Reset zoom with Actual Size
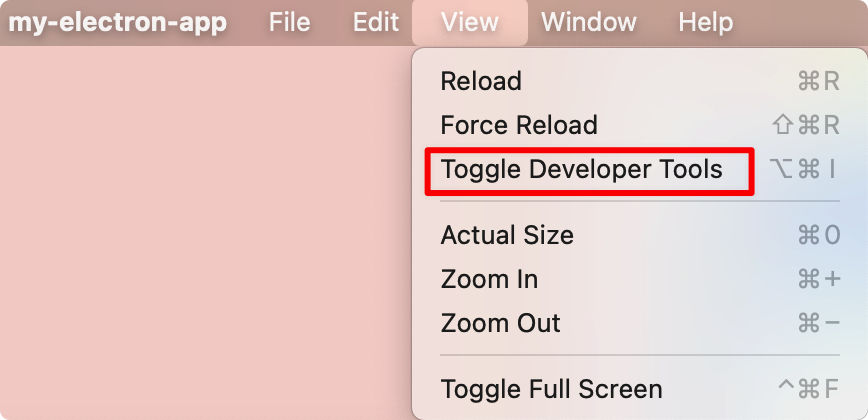This screenshot has width=868, height=420. pyautogui.click(x=640, y=235)
